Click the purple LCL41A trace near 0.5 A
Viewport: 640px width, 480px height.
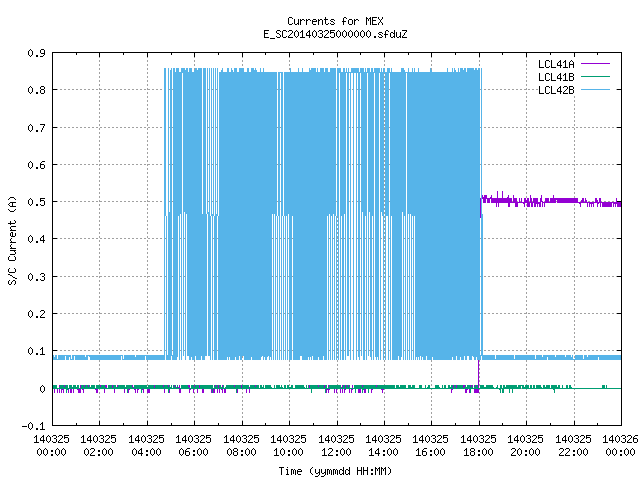pyautogui.click(x=551, y=201)
